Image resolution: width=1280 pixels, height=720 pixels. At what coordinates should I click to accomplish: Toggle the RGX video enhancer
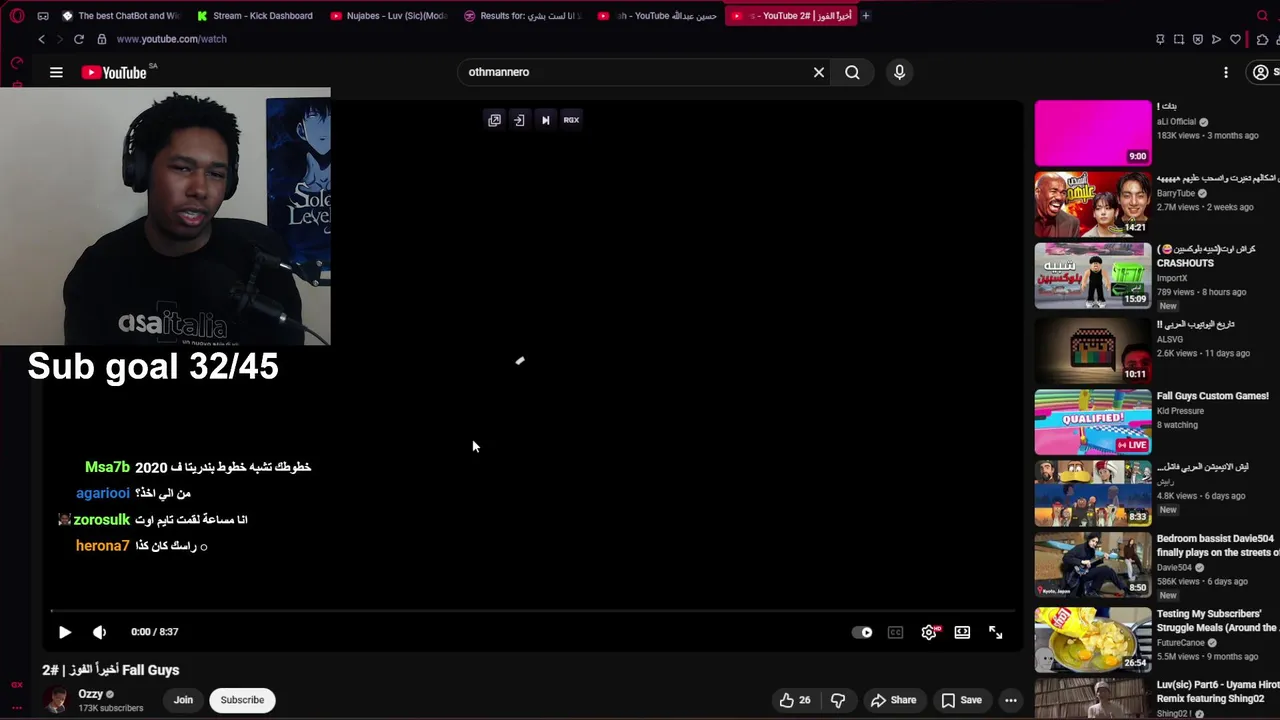point(571,120)
